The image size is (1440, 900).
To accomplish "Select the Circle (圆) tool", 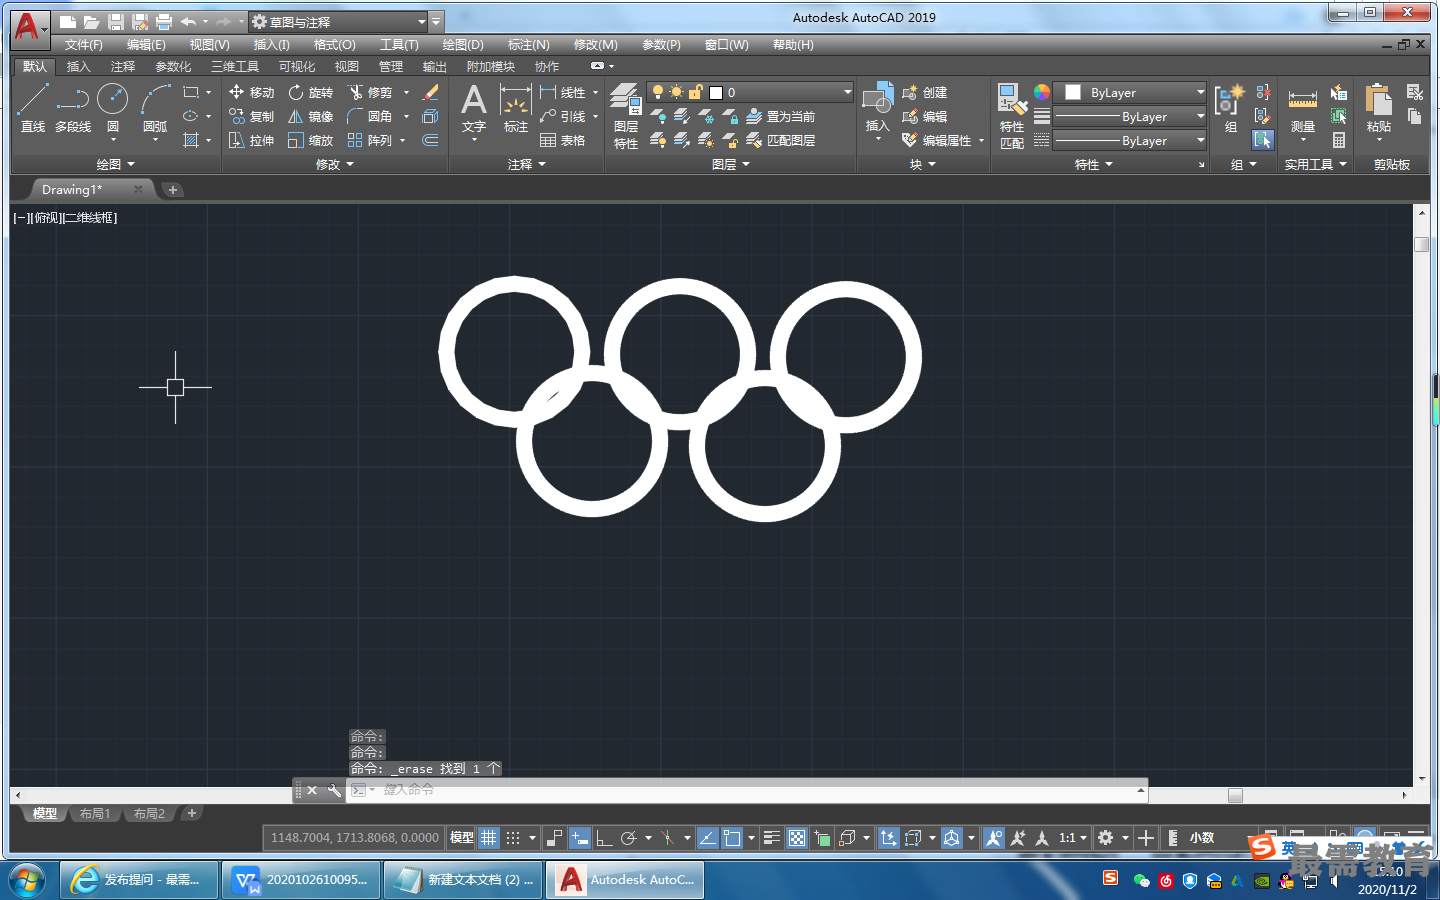I will click(x=113, y=108).
